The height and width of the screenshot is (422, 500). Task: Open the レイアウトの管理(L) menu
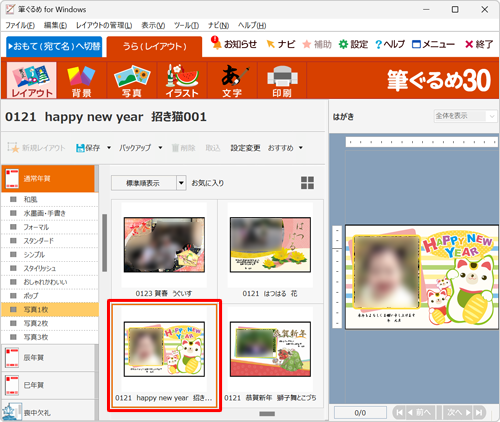click(x=104, y=25)
